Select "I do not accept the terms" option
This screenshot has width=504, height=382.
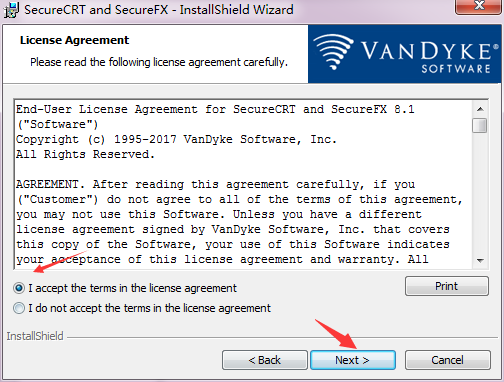pyautogui.click(x=19, y=308)
